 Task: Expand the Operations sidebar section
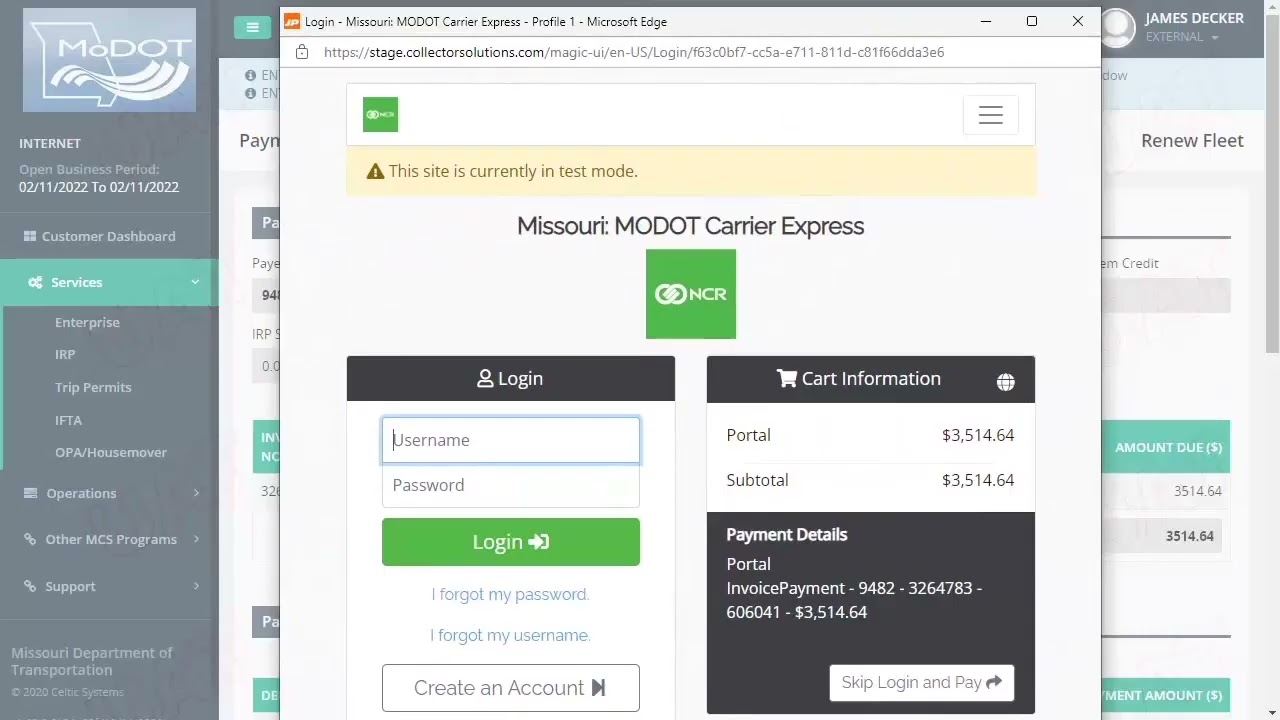click(108, 493)
